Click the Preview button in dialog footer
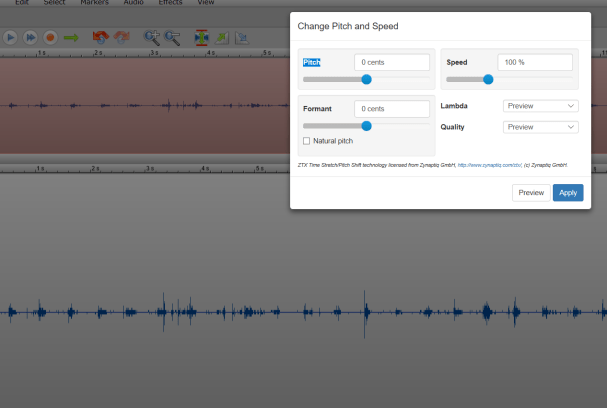 pyautogui.click(x=531, y=193)
